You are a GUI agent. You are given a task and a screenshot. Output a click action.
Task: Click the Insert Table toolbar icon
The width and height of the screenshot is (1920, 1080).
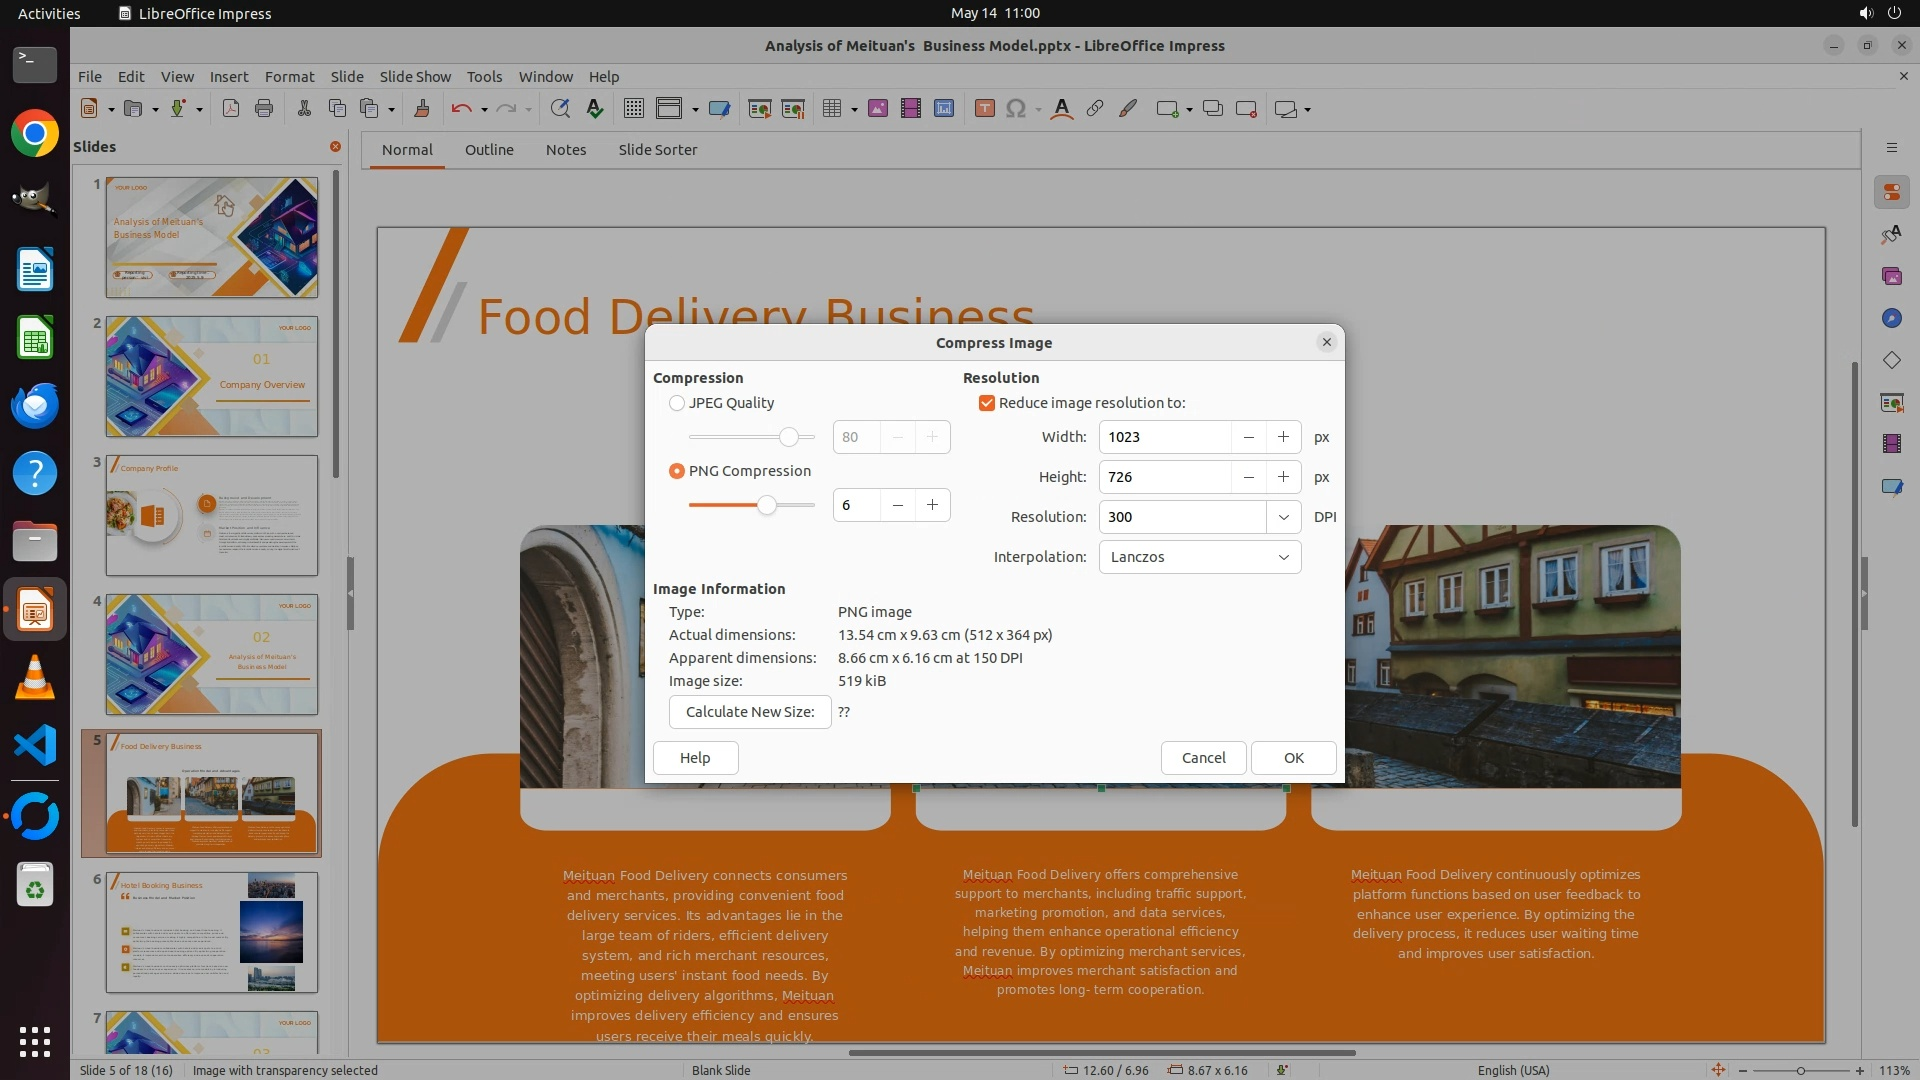pos(831,109)
